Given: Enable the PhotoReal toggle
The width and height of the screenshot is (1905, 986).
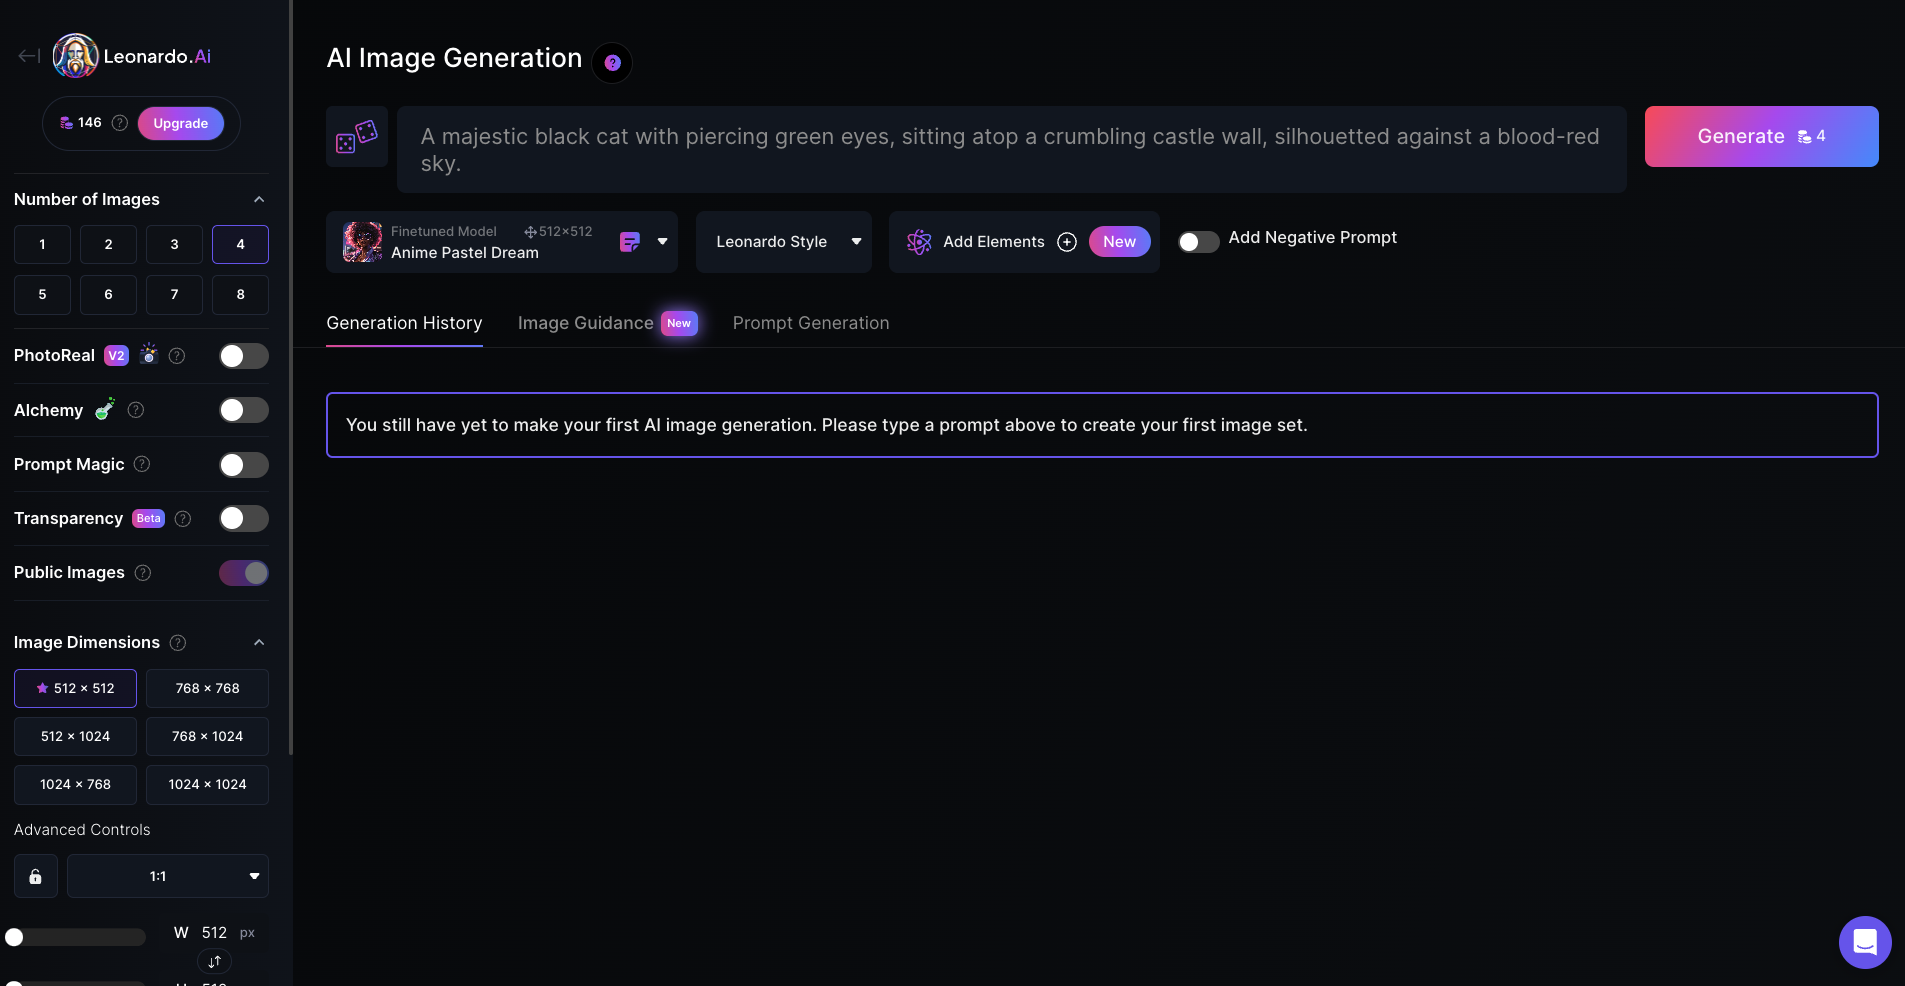Looking at the screenshot, I should click(243, 356).
